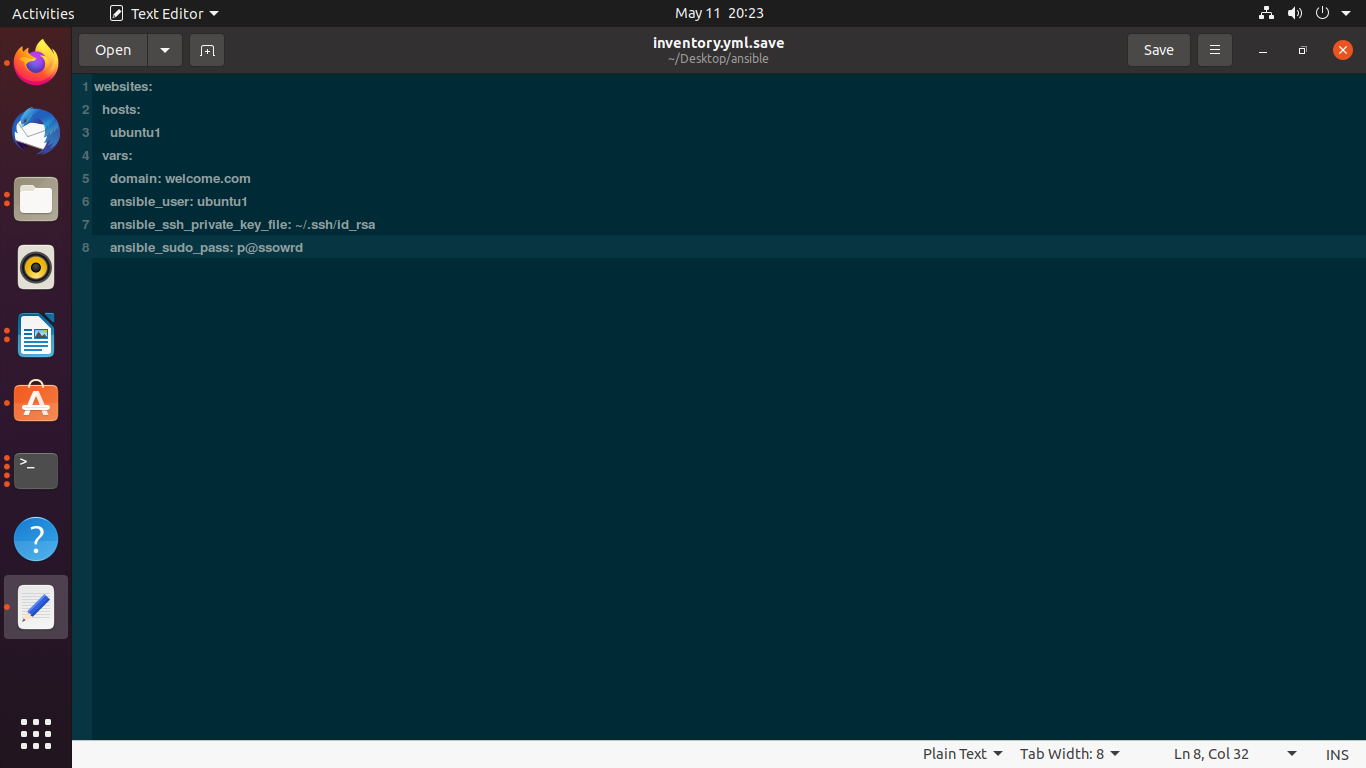
Task: Launch Firefox from the dock
Action: point(35,63)
